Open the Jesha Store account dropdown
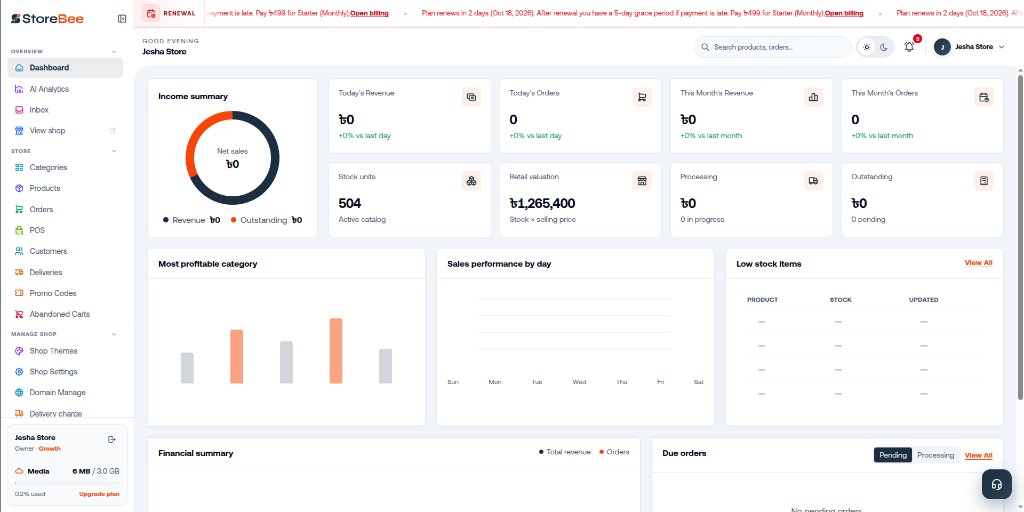Viewport: 1024px width, 512px height. pyautogui.click(x=970, y=47)
